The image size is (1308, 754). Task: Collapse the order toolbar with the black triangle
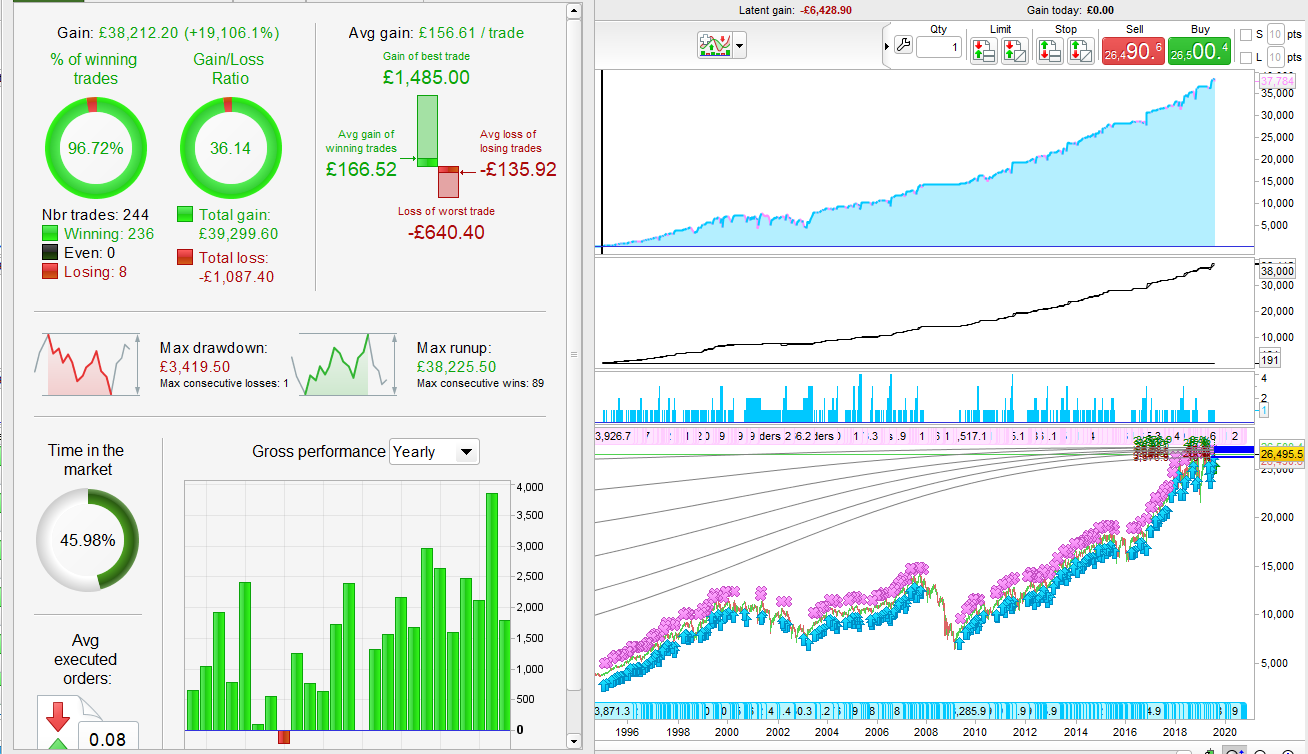point(886,46)
